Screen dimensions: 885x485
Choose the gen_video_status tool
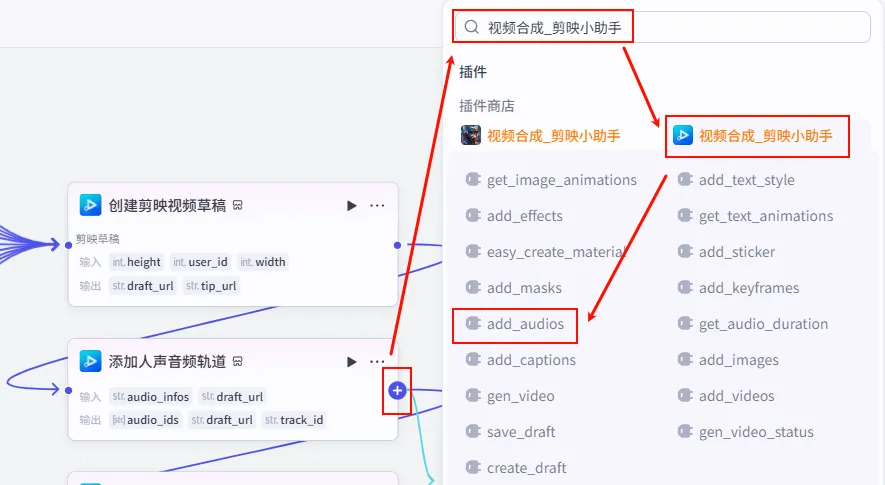click(746, 432)
